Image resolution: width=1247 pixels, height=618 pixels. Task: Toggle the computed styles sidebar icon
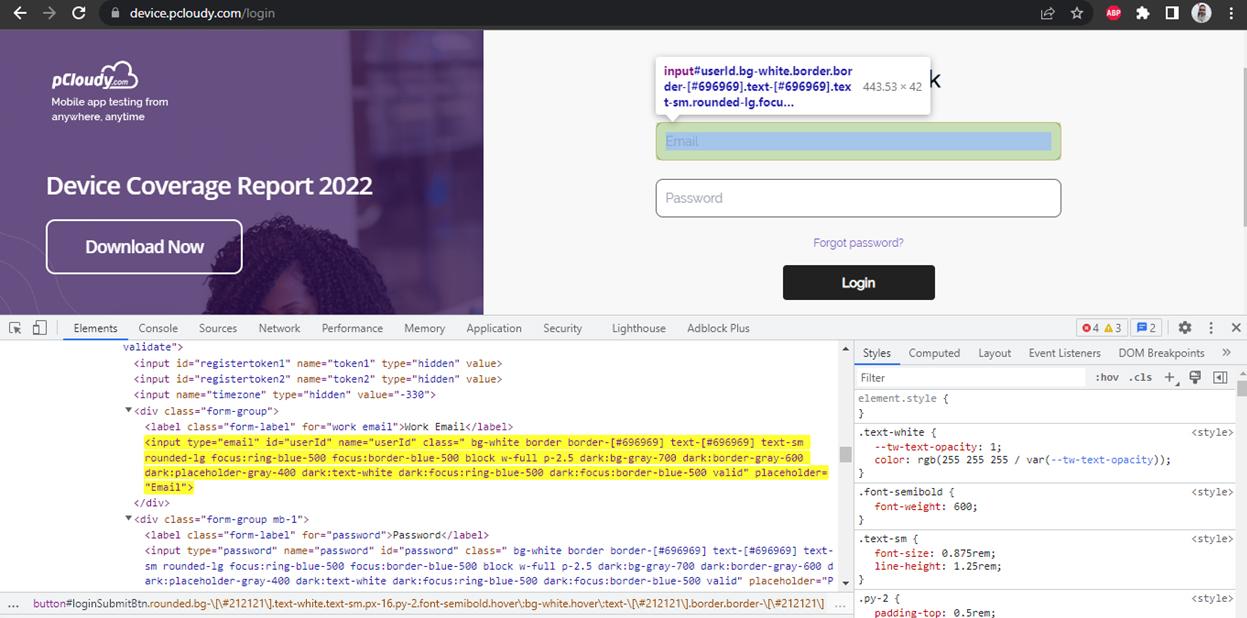(1220, 378)
